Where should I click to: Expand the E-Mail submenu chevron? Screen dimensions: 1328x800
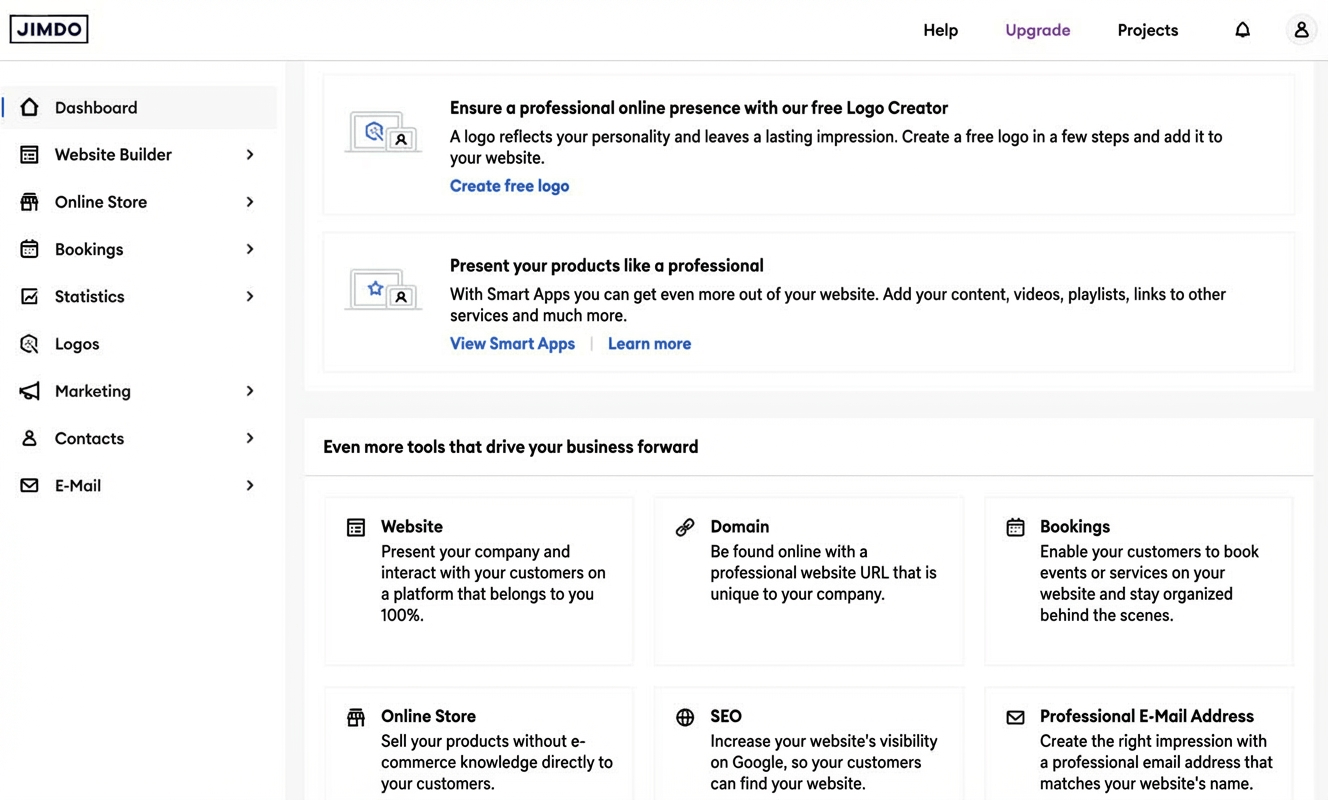250,486
